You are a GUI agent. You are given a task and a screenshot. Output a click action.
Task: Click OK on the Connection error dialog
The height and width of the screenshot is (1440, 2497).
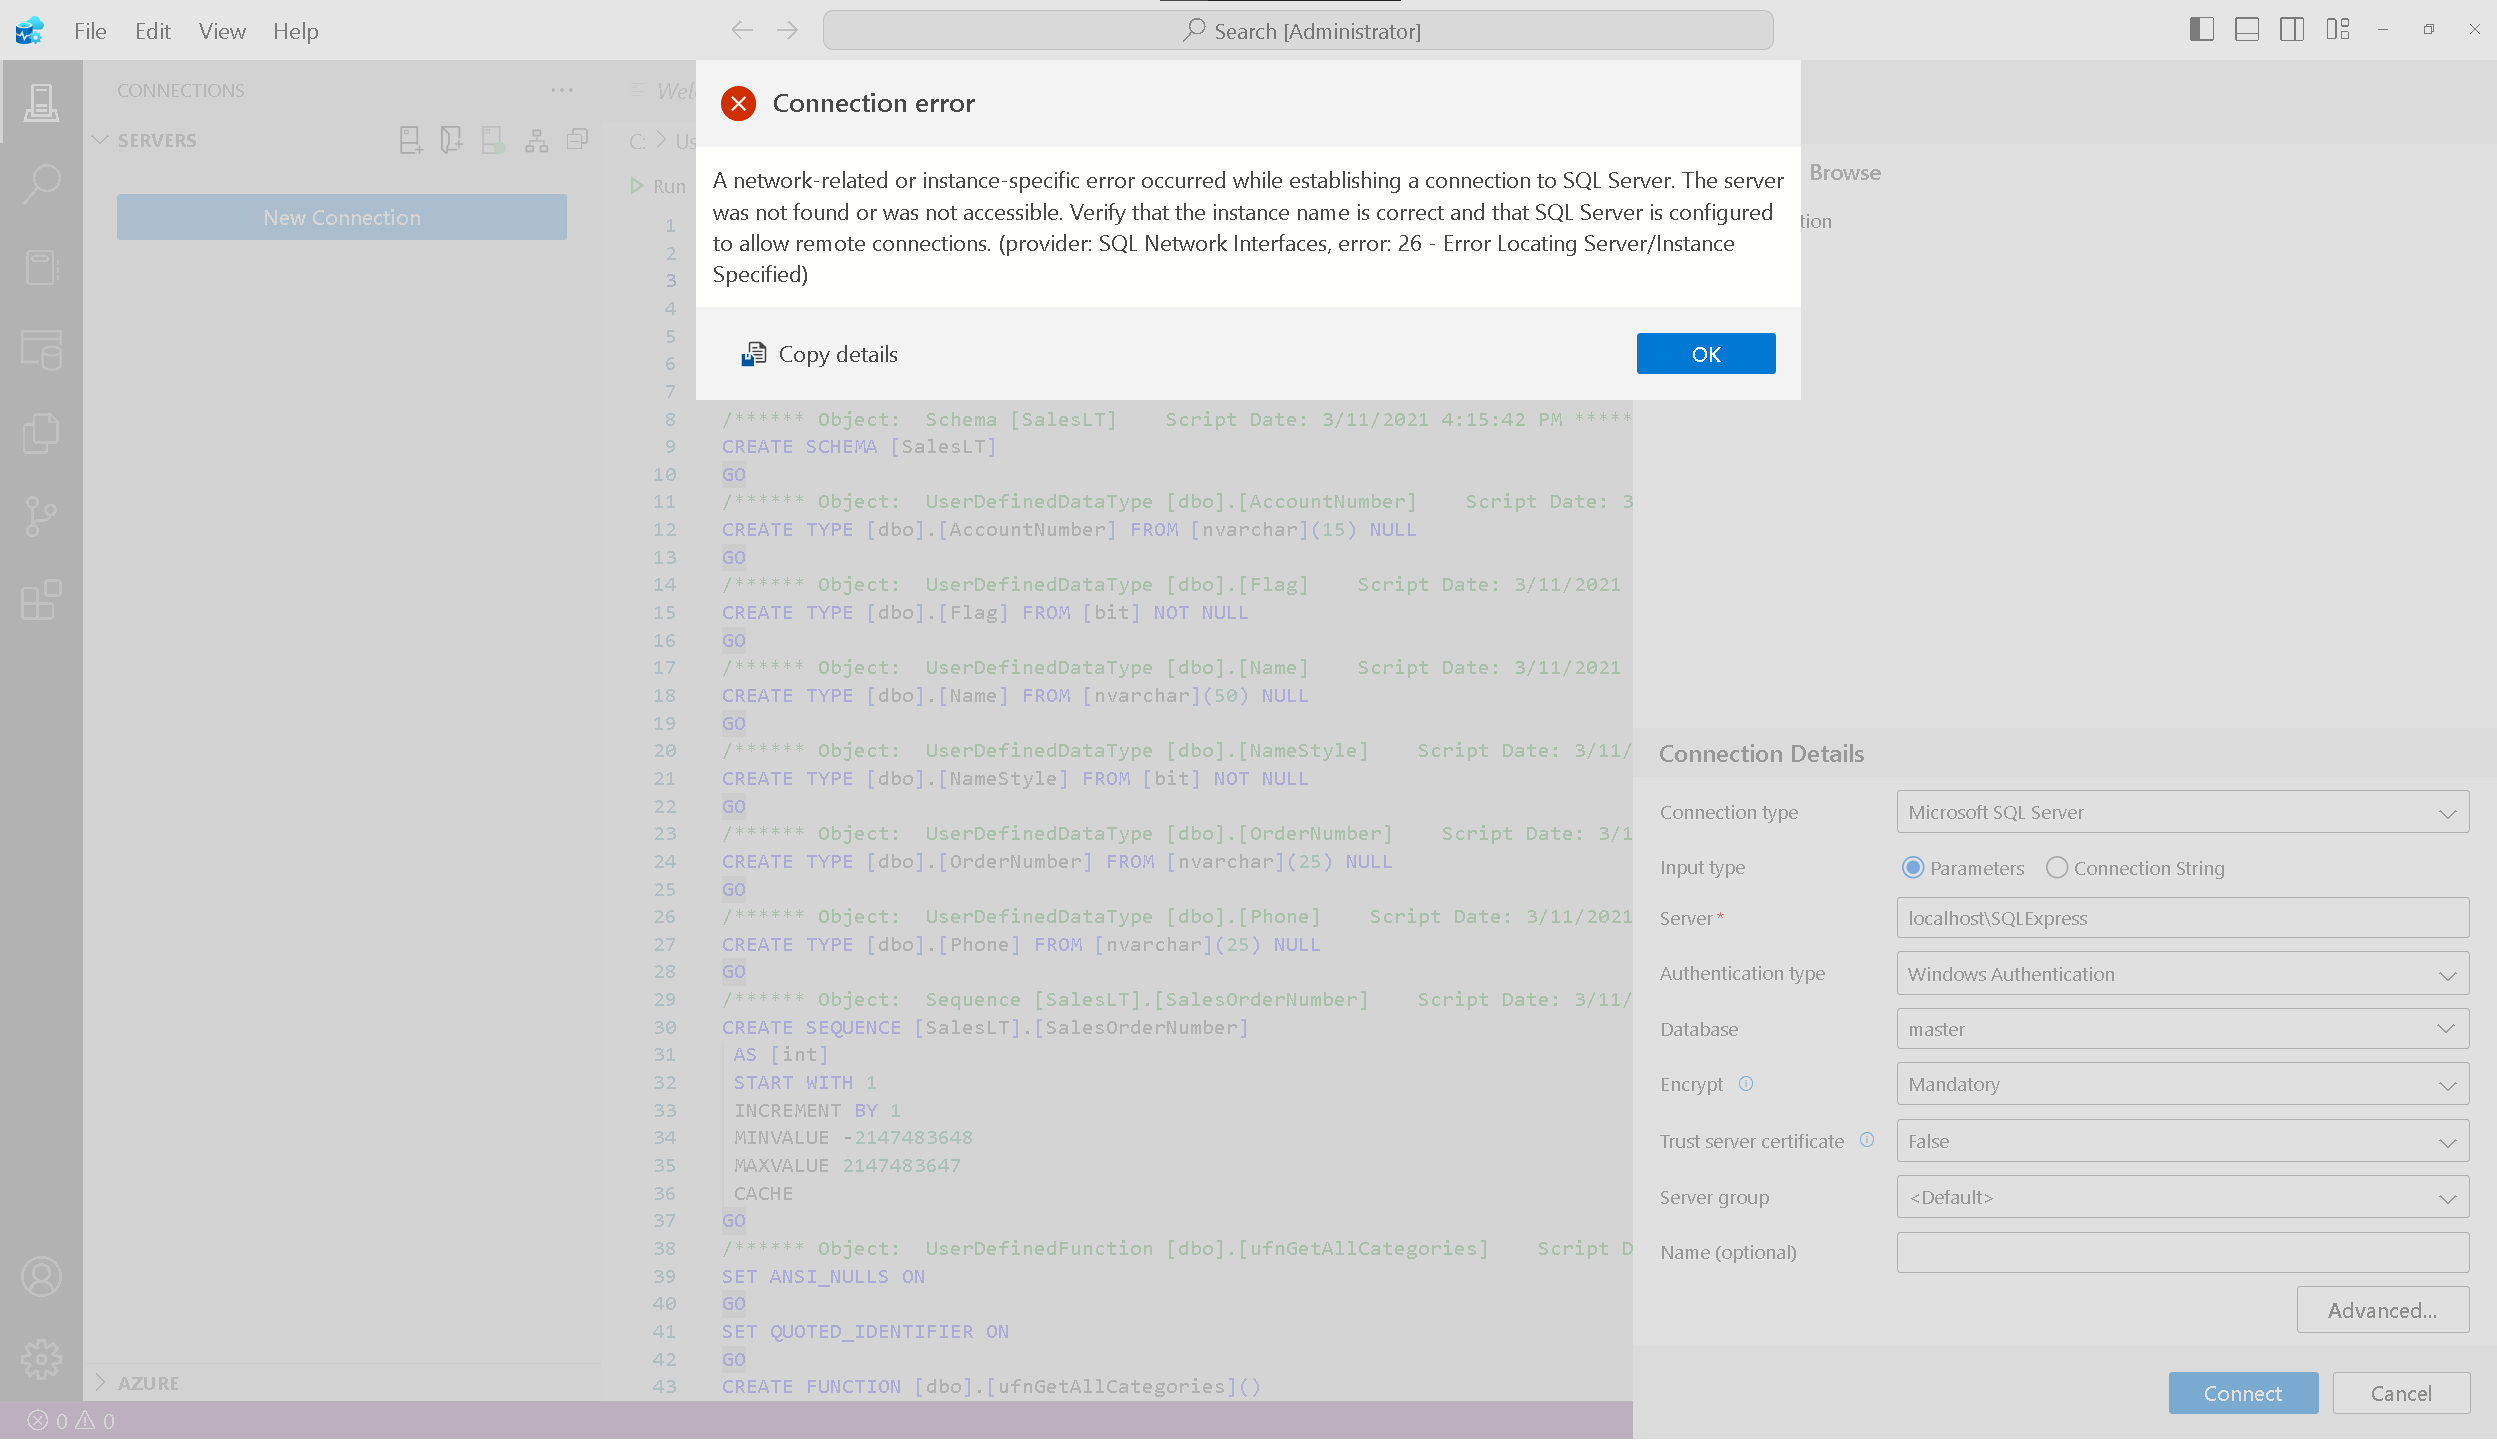[1705, 354]
